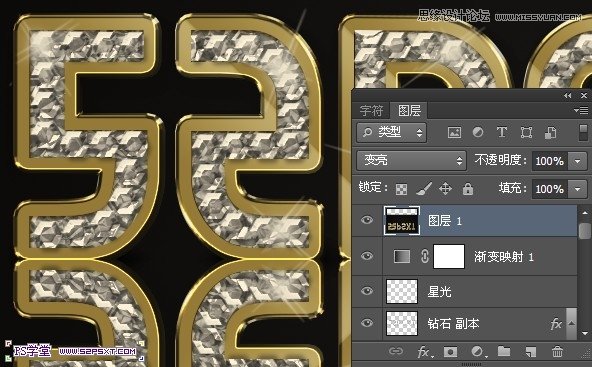The image size is (592, 367).
Task: Open the 类型 filter dropdown
Action: (391, 132)
